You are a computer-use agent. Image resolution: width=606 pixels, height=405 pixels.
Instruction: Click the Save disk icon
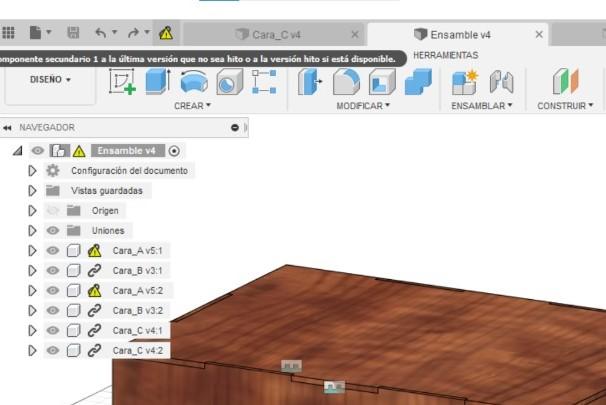click(x=73, y=32)
